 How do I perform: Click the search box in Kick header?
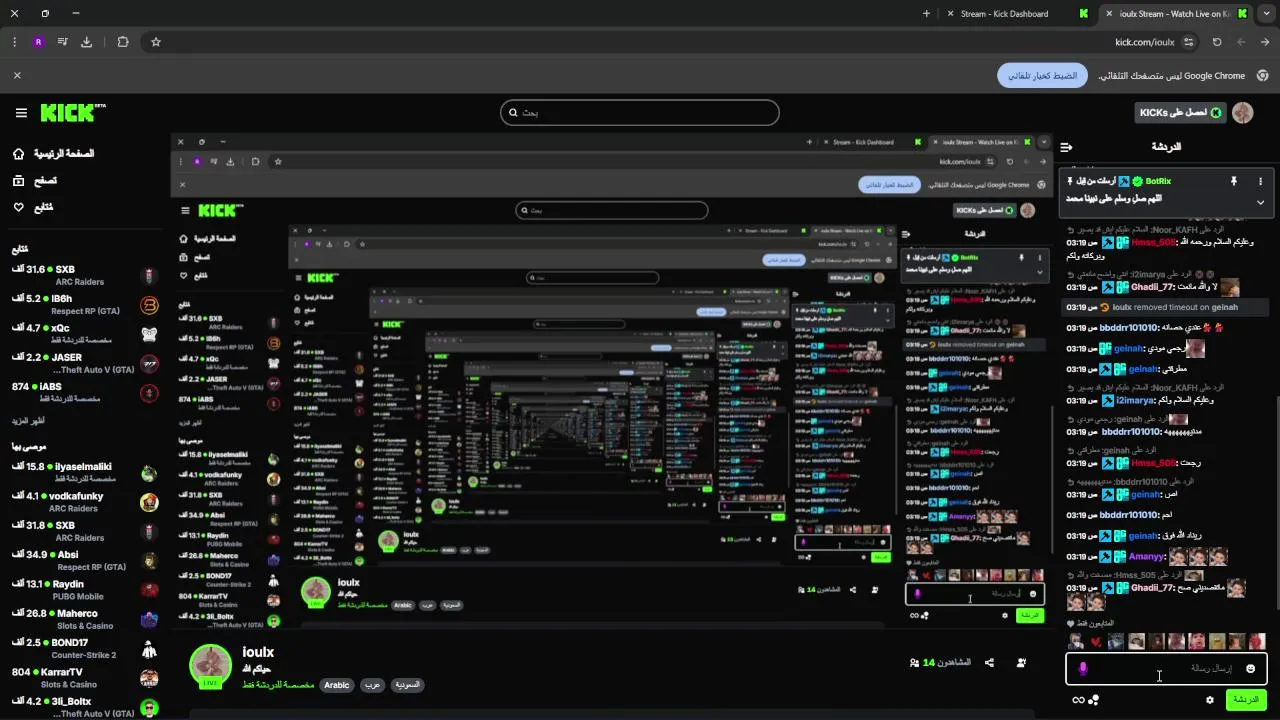tap(640, 112)
